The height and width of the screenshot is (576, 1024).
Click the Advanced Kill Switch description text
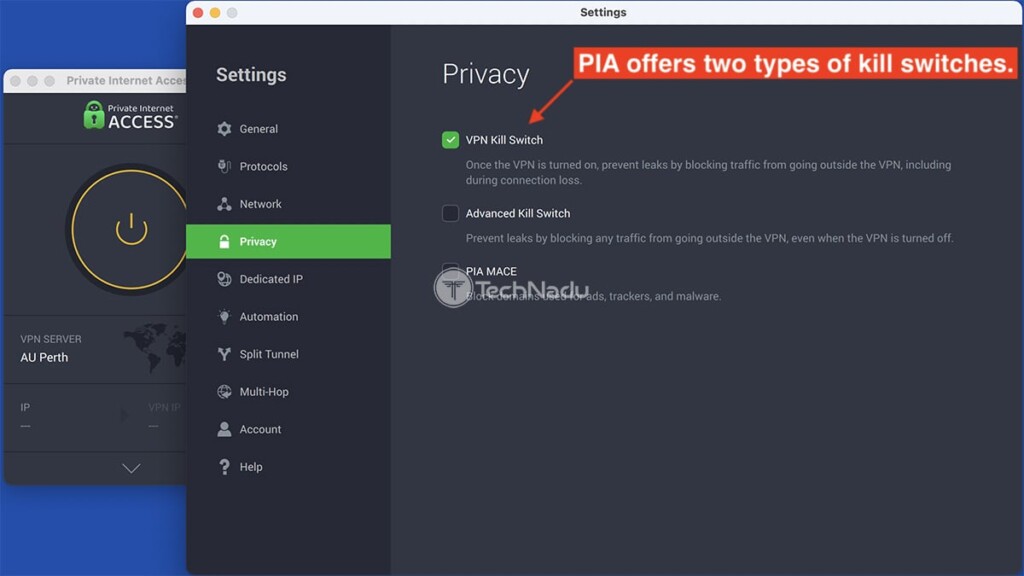[x=709, y=238]
